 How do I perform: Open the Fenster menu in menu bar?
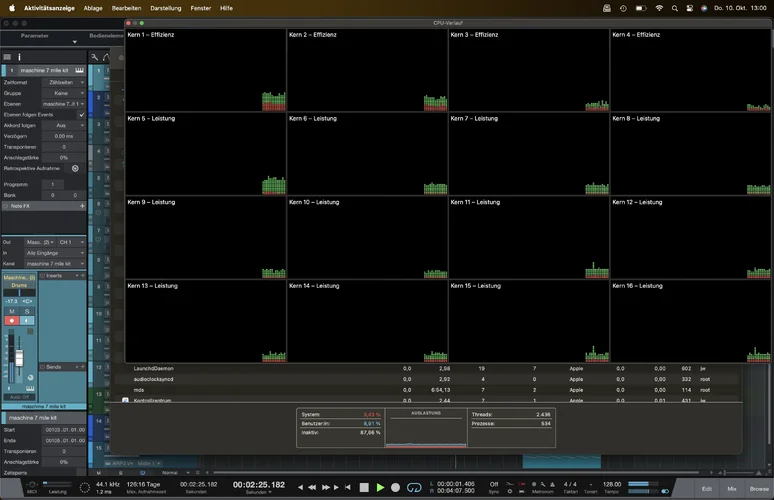(200, 7)
